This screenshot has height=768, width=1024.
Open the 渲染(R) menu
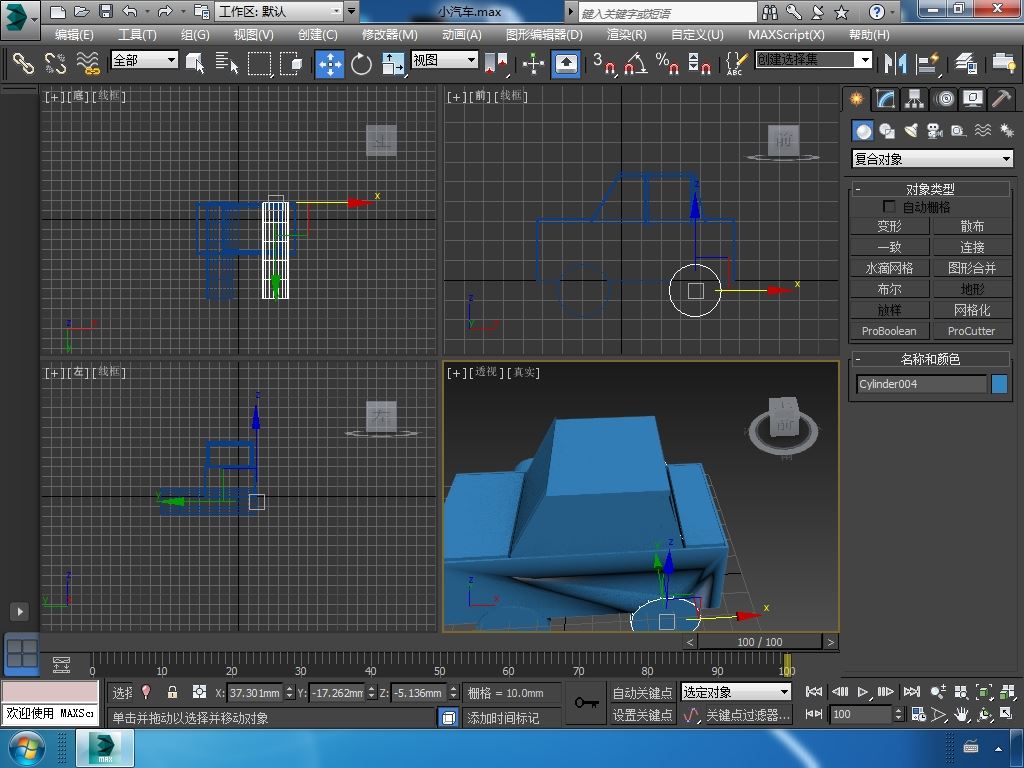pyautogui.click(x=626, y=34)
